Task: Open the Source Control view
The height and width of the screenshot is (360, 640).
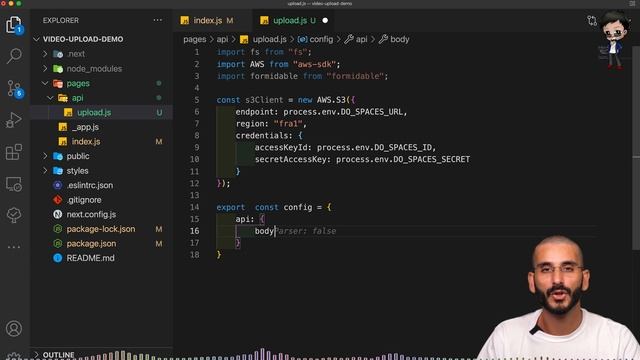Action: click(x=15, y=88)
